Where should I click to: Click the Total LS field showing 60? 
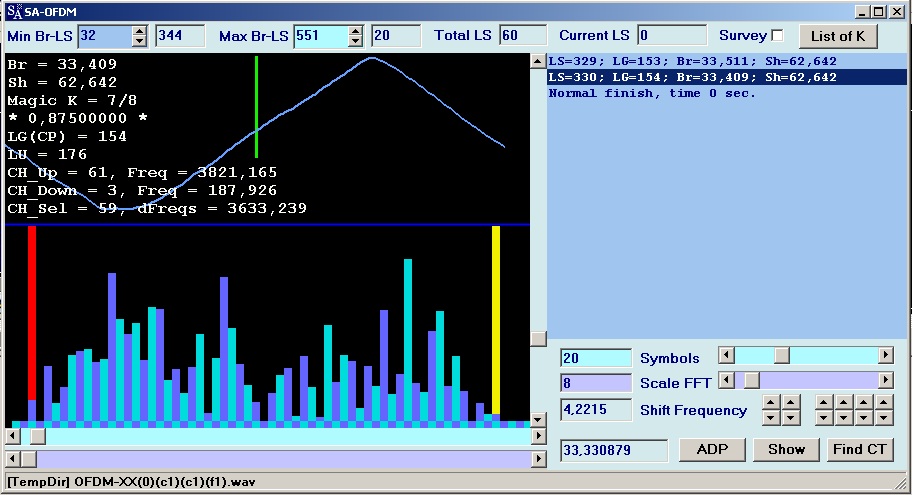tap(523, 36)
